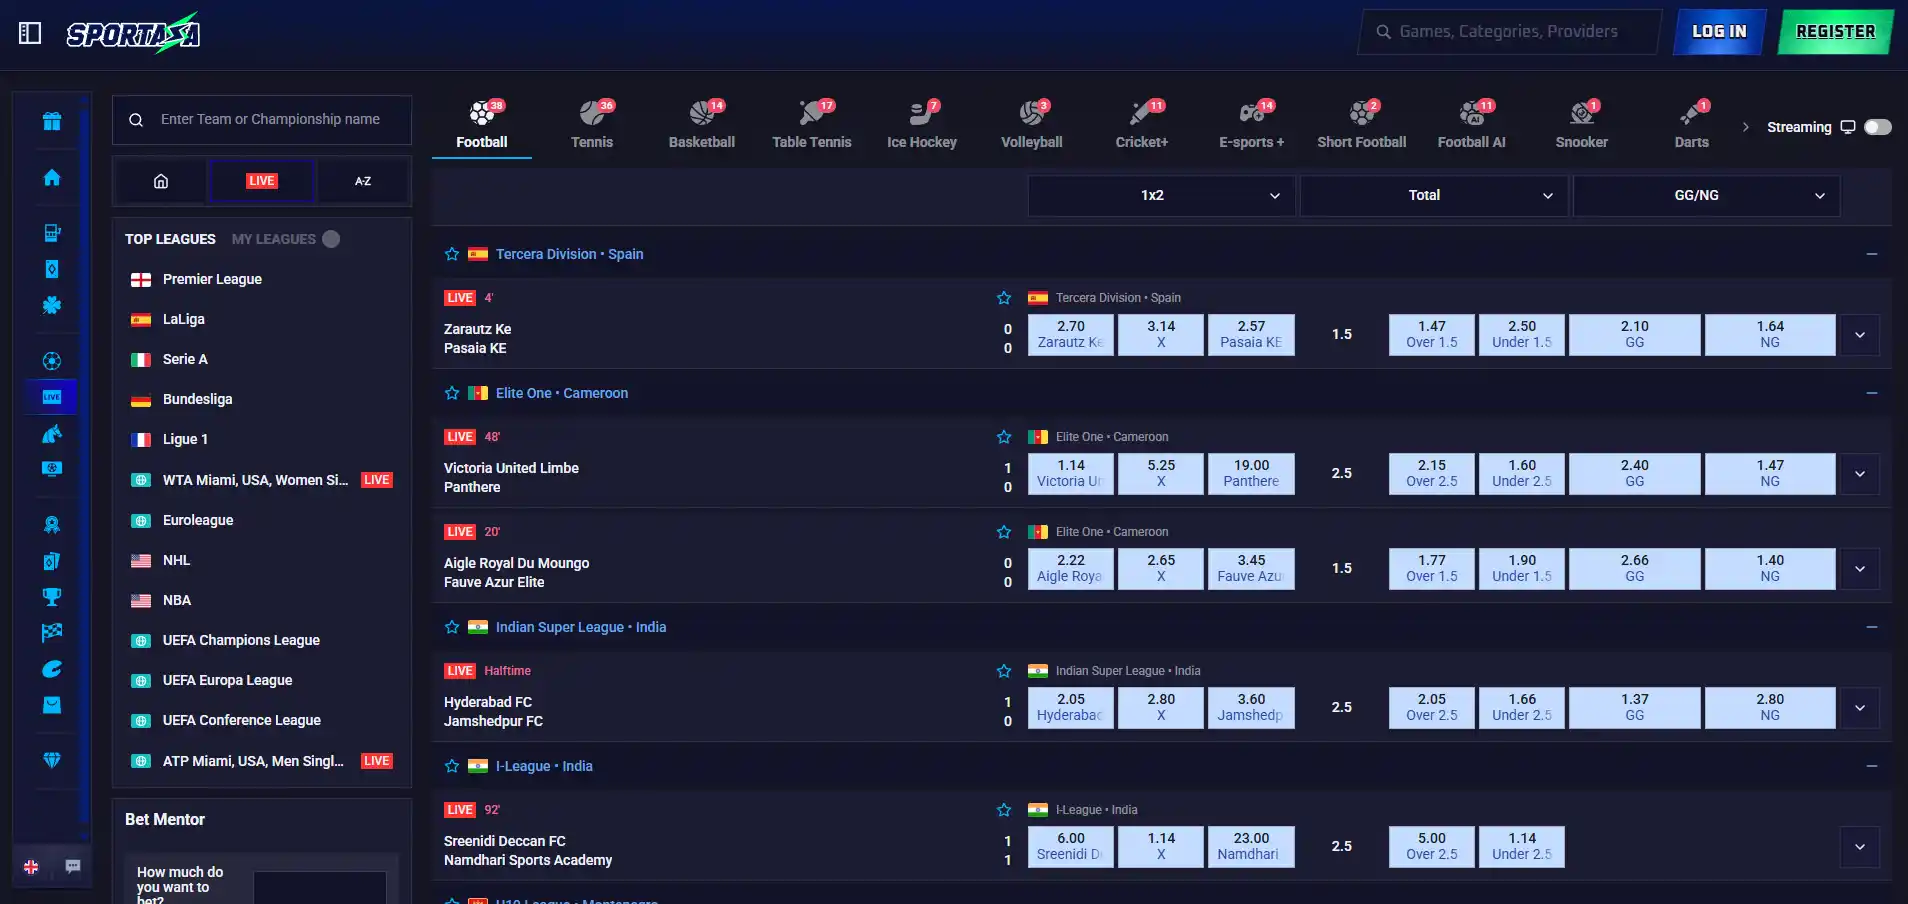
Task: Favorite the Indian Super League star
Action: coord(452,627)
